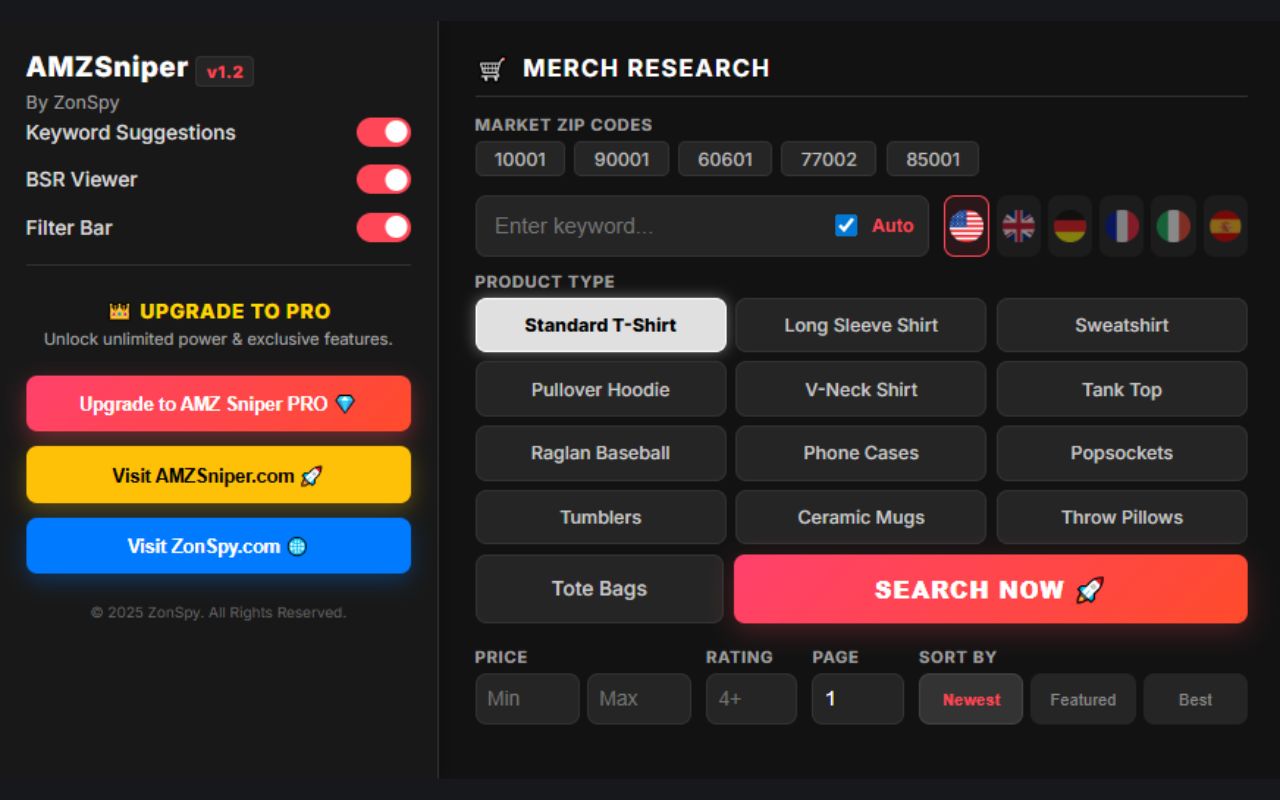Uncheck the Auto checkbox
This screenshot has height=800, width=1280.
846,225
